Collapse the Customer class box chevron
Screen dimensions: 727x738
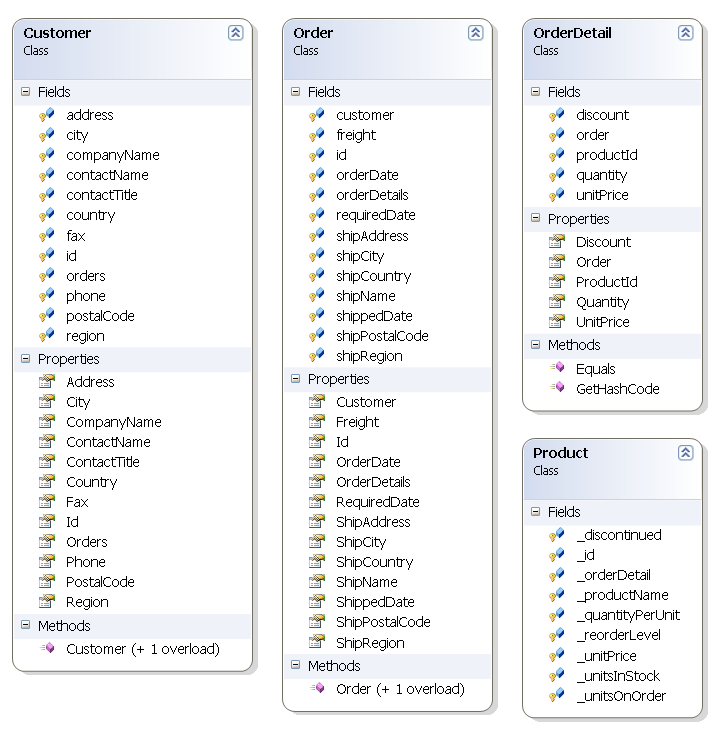coord(235,33)
